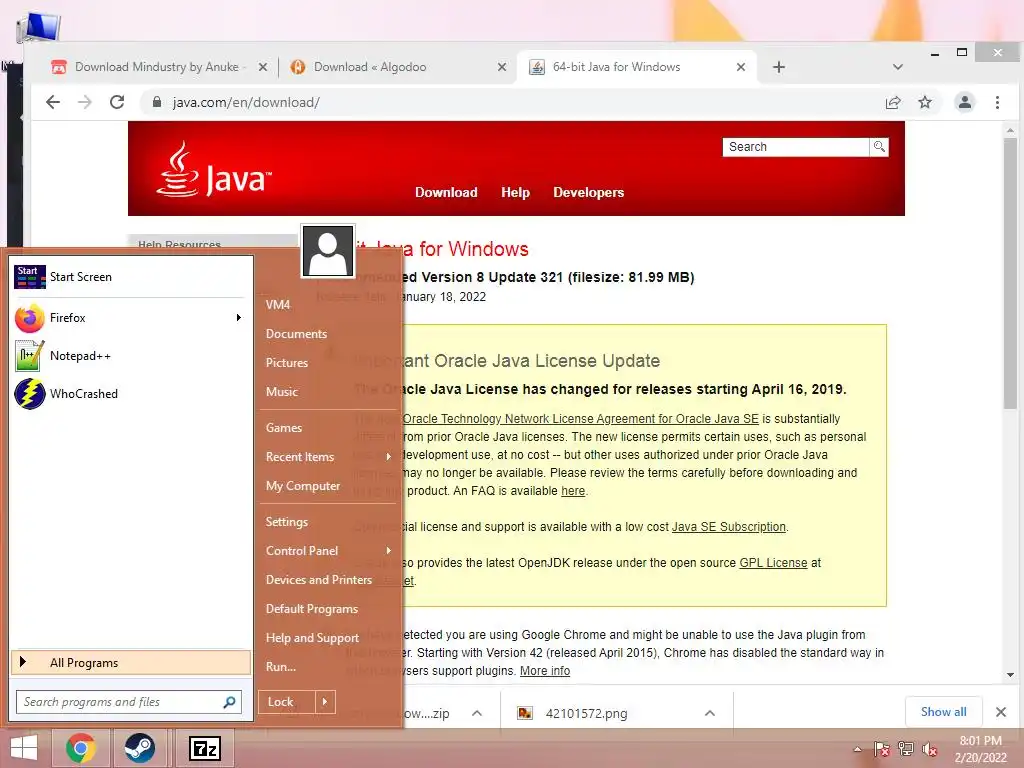Open My Computer from start menu
This screenshot has width=1024, height=768.
[302, 486]
